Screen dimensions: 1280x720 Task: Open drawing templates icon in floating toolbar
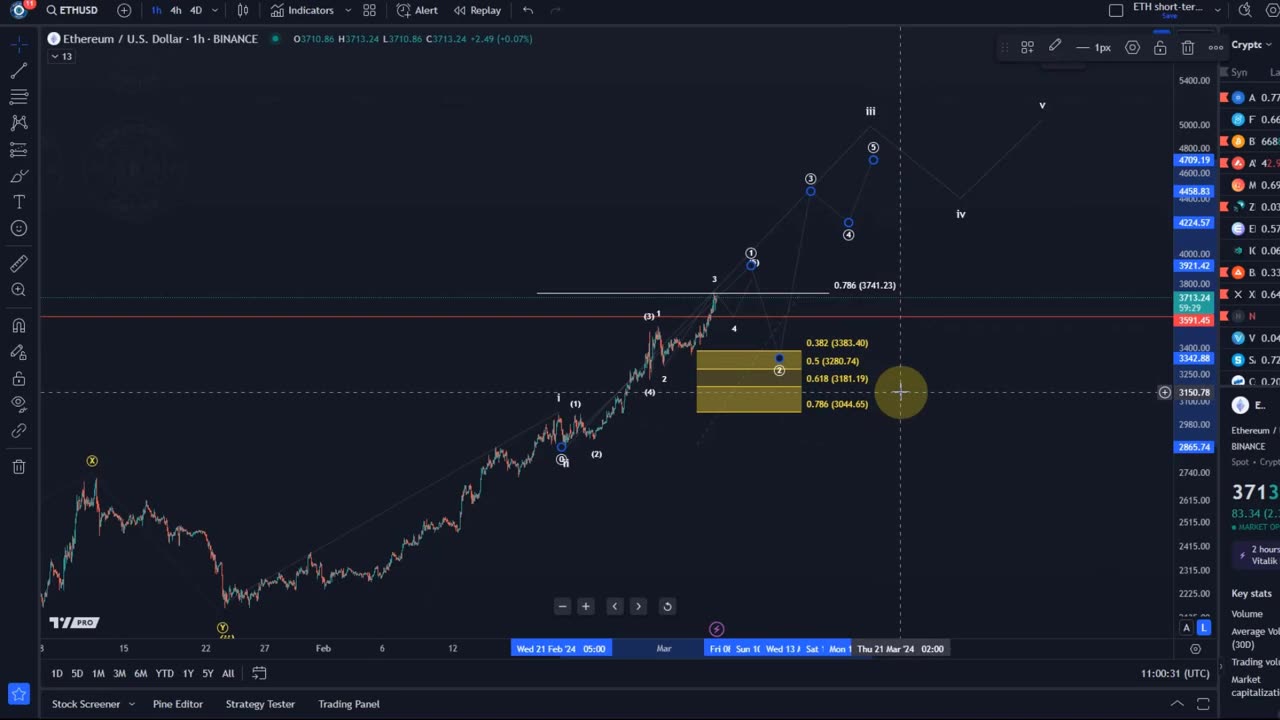click(1027, 47)
